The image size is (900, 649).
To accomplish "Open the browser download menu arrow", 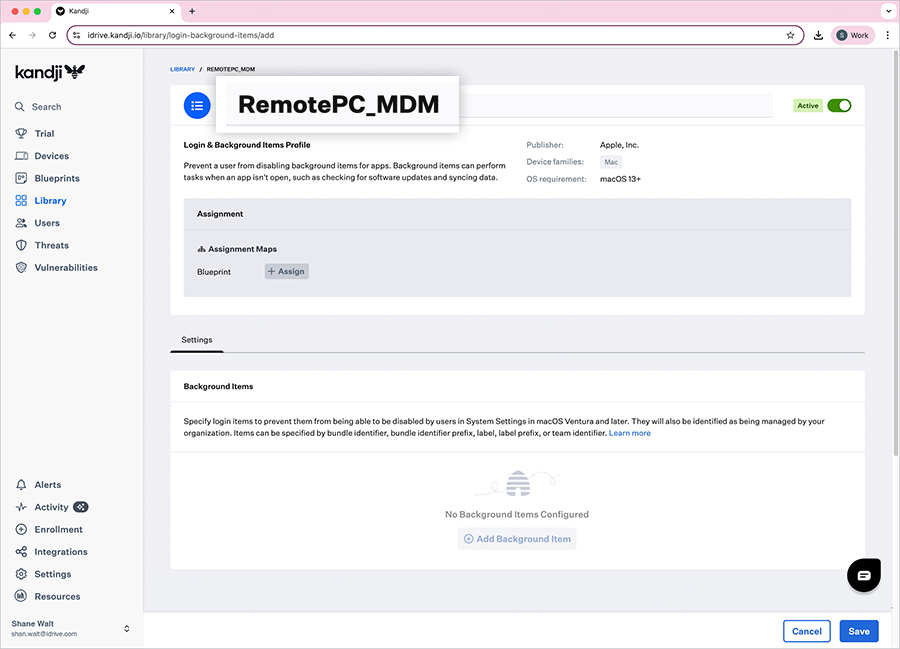I will pyautogui.click(x=818, y=34).
